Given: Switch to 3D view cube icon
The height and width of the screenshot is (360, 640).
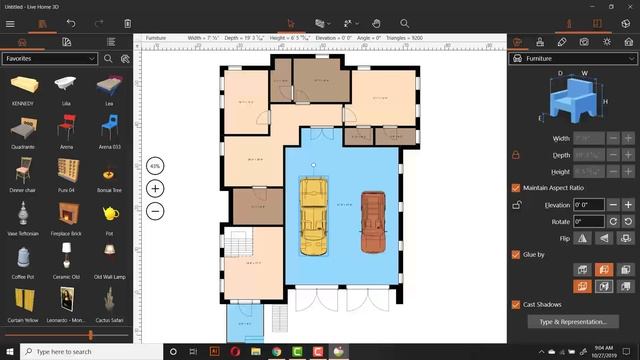Looking at the screenshot, I should (x=625, y=24).
